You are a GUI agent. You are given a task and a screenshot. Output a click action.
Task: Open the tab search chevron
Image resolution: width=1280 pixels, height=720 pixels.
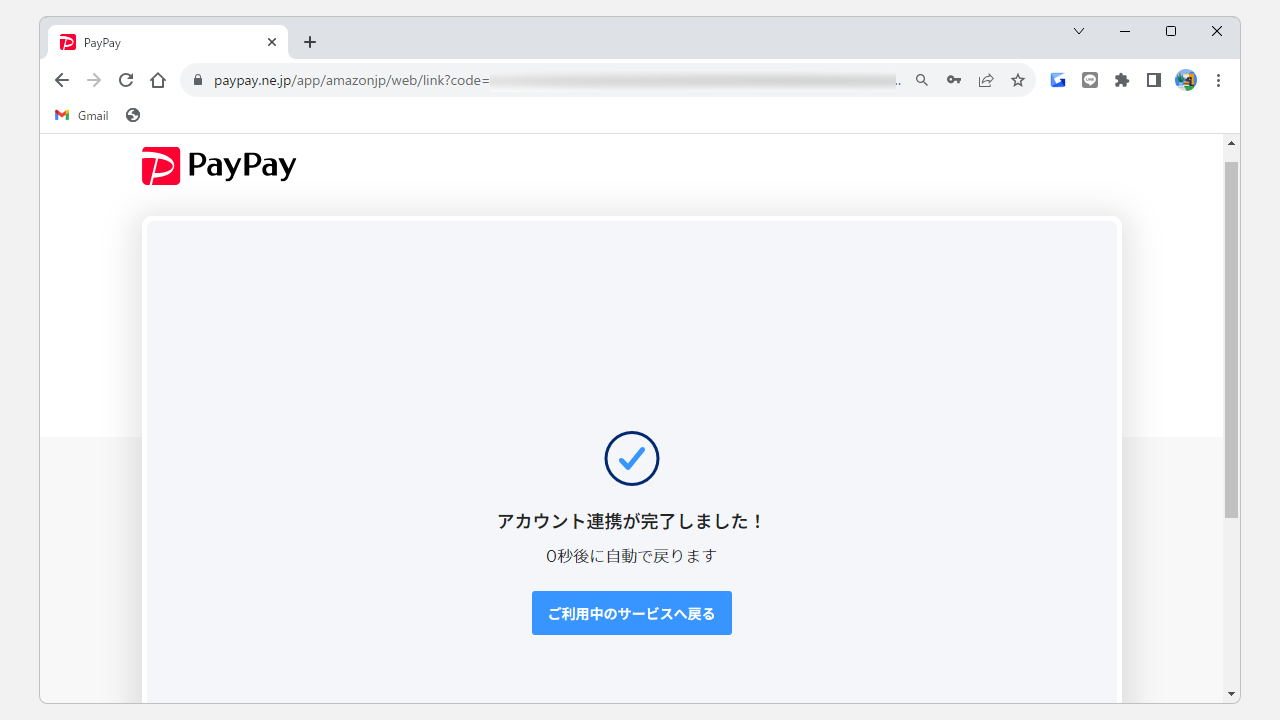tap(1078, 31)
